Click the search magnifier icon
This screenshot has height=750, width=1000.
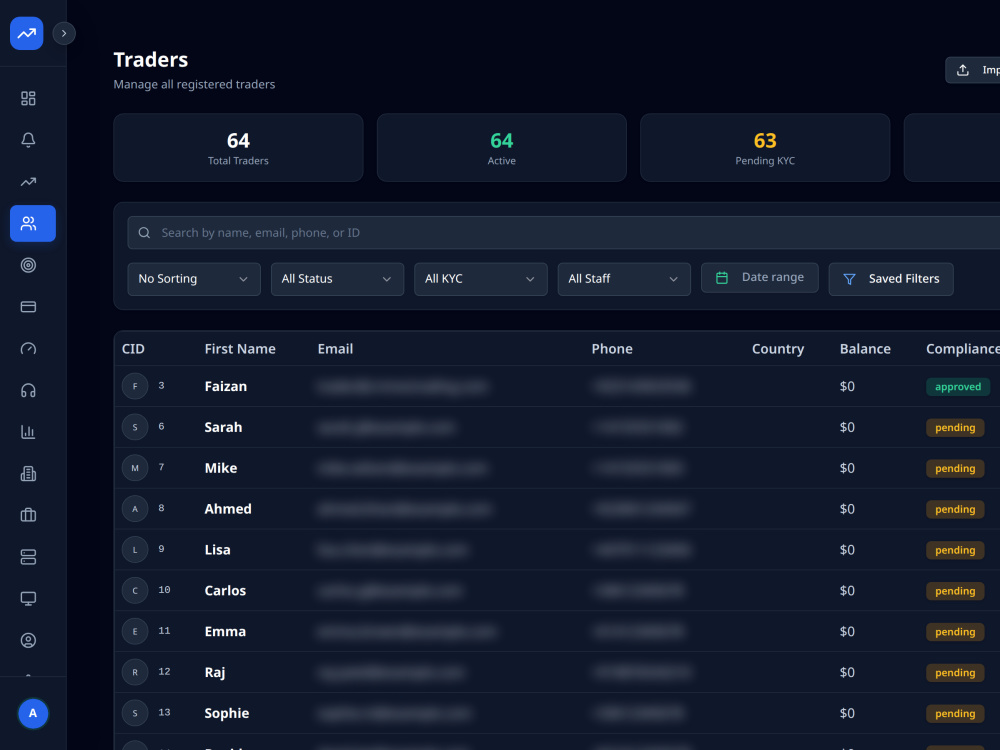pyautogui.click(x=144, y=233)
